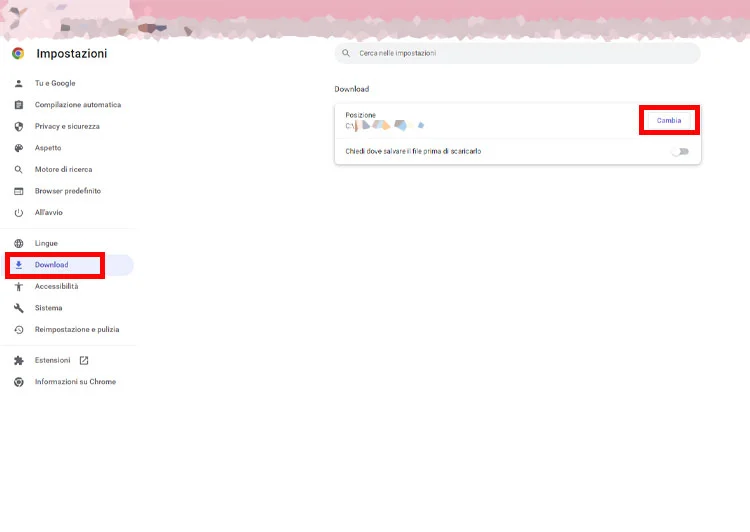Click the 'Cerca nelle impostazioni' search field
The width and height of the screenshot is (750, 532).
[518, 53]
